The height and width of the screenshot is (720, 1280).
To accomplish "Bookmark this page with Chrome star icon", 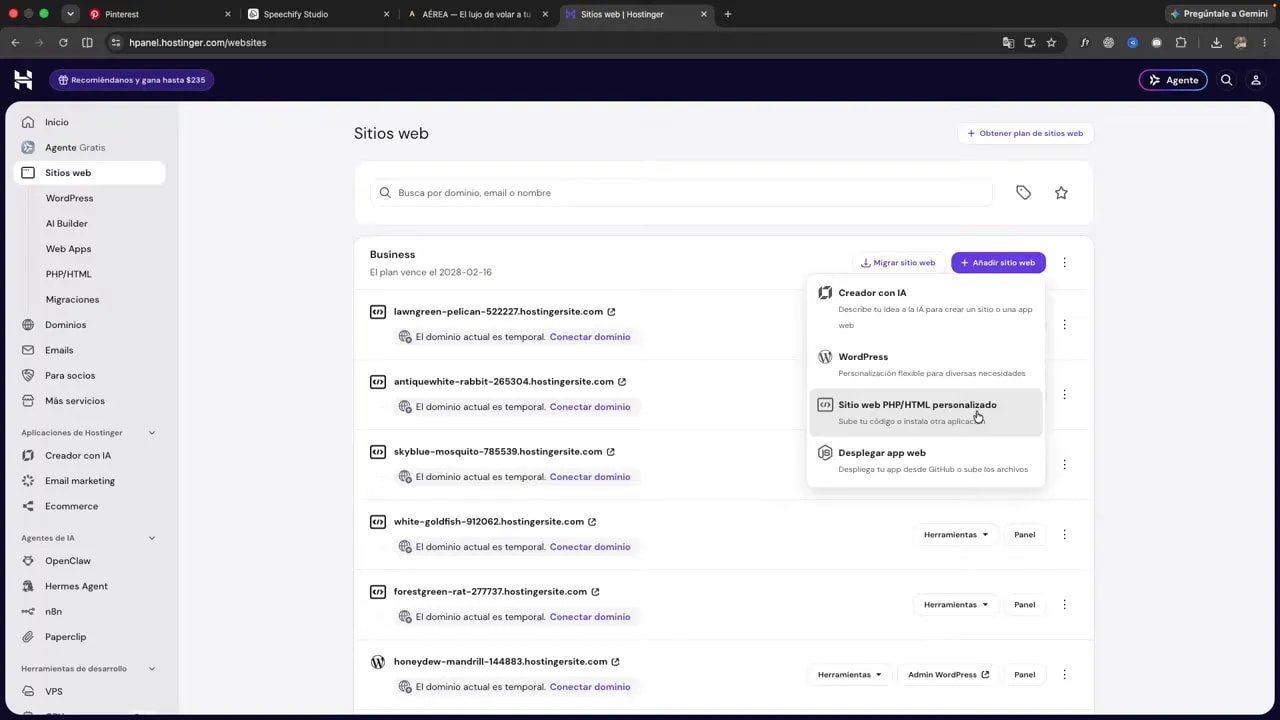I will tap(1051, 43).
